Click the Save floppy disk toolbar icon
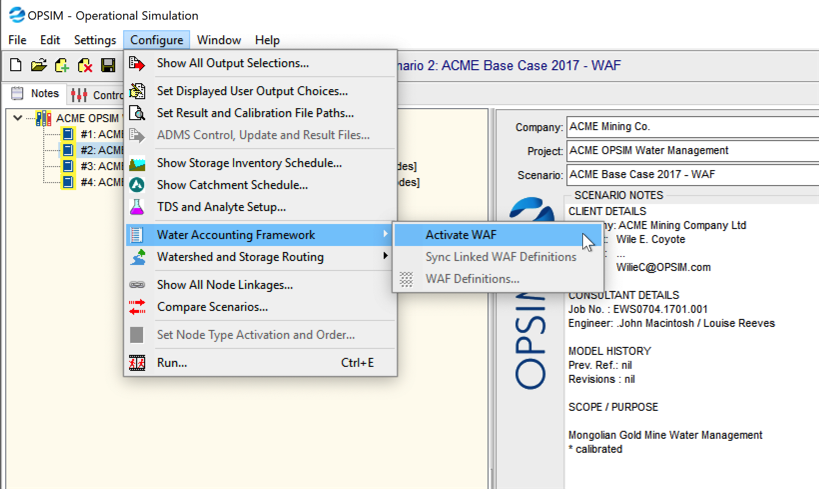The image size is (819, 489). (108, 65)
